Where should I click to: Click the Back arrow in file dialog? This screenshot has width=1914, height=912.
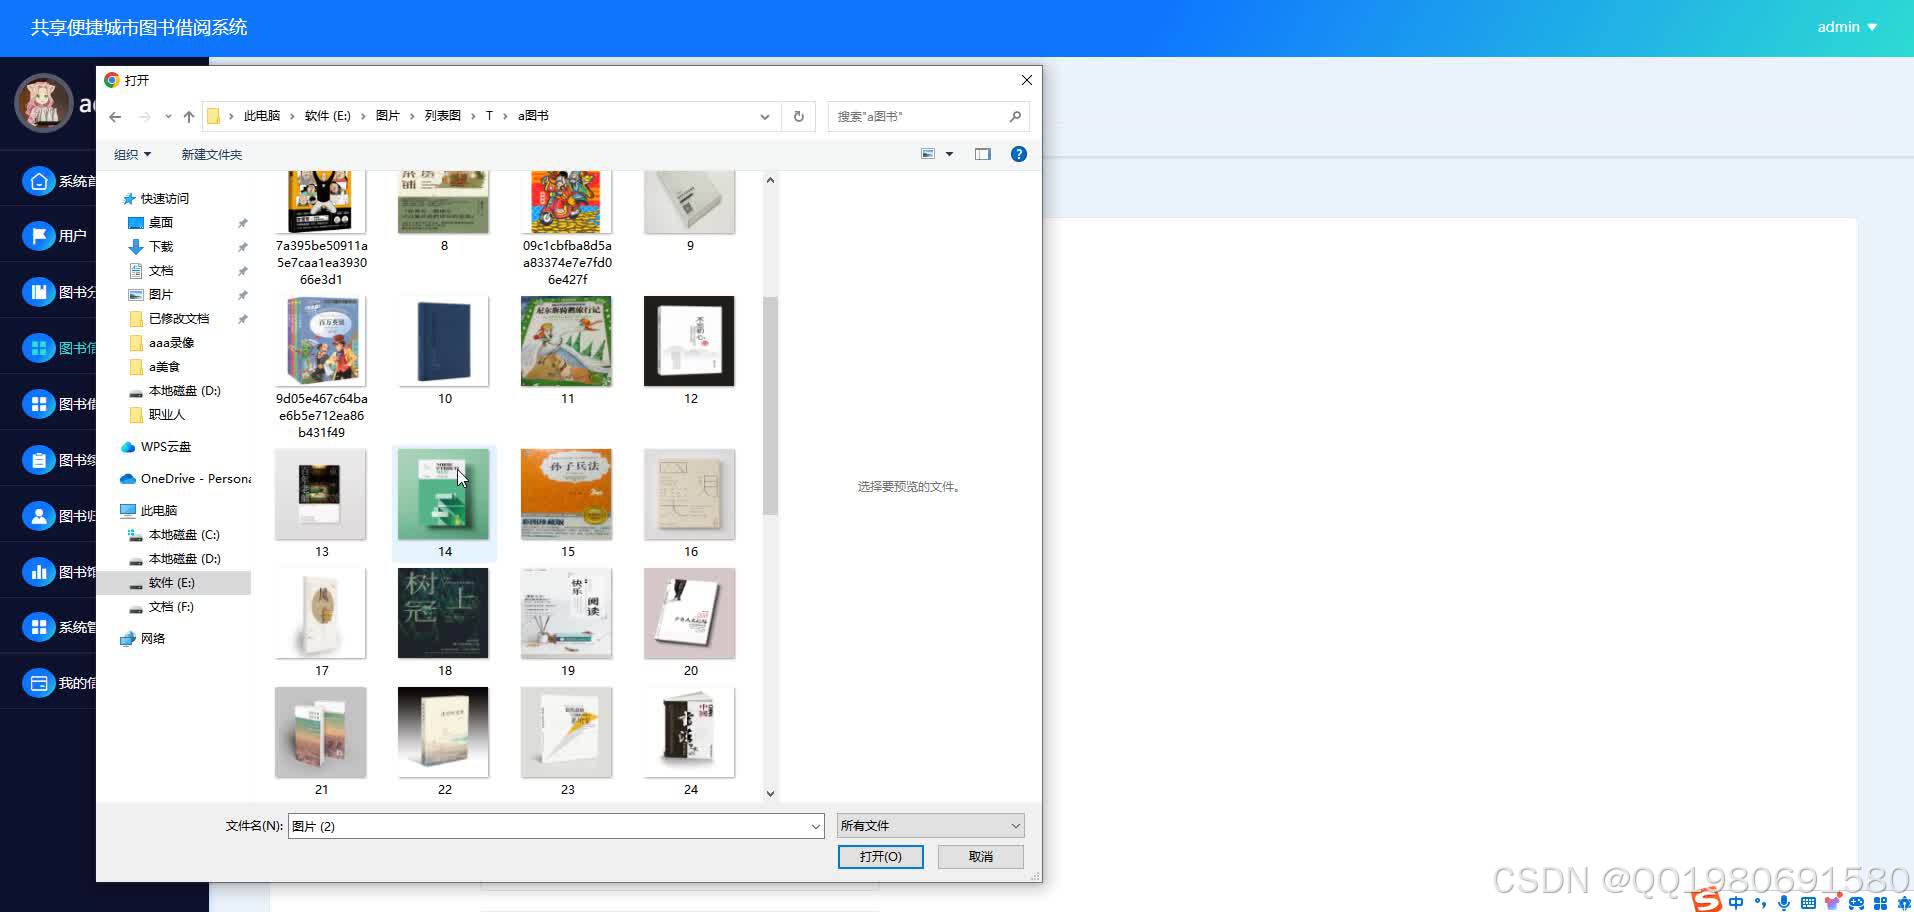[115, 117]
